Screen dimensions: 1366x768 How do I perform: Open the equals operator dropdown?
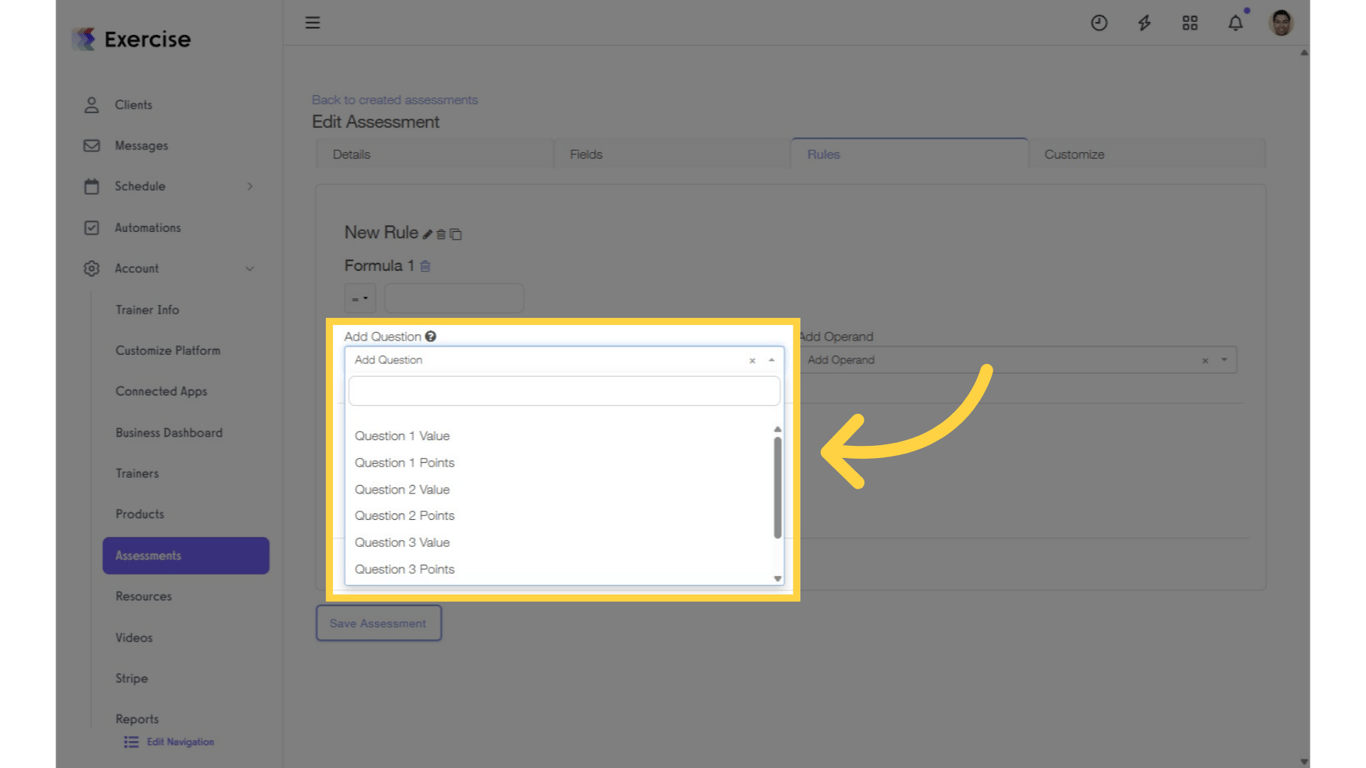(x=359, y=297)
